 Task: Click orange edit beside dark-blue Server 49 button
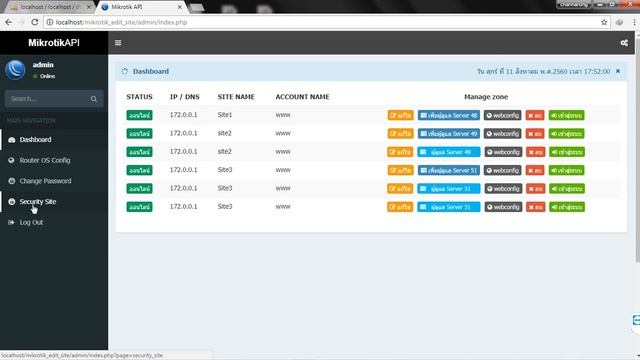[400, 134]
